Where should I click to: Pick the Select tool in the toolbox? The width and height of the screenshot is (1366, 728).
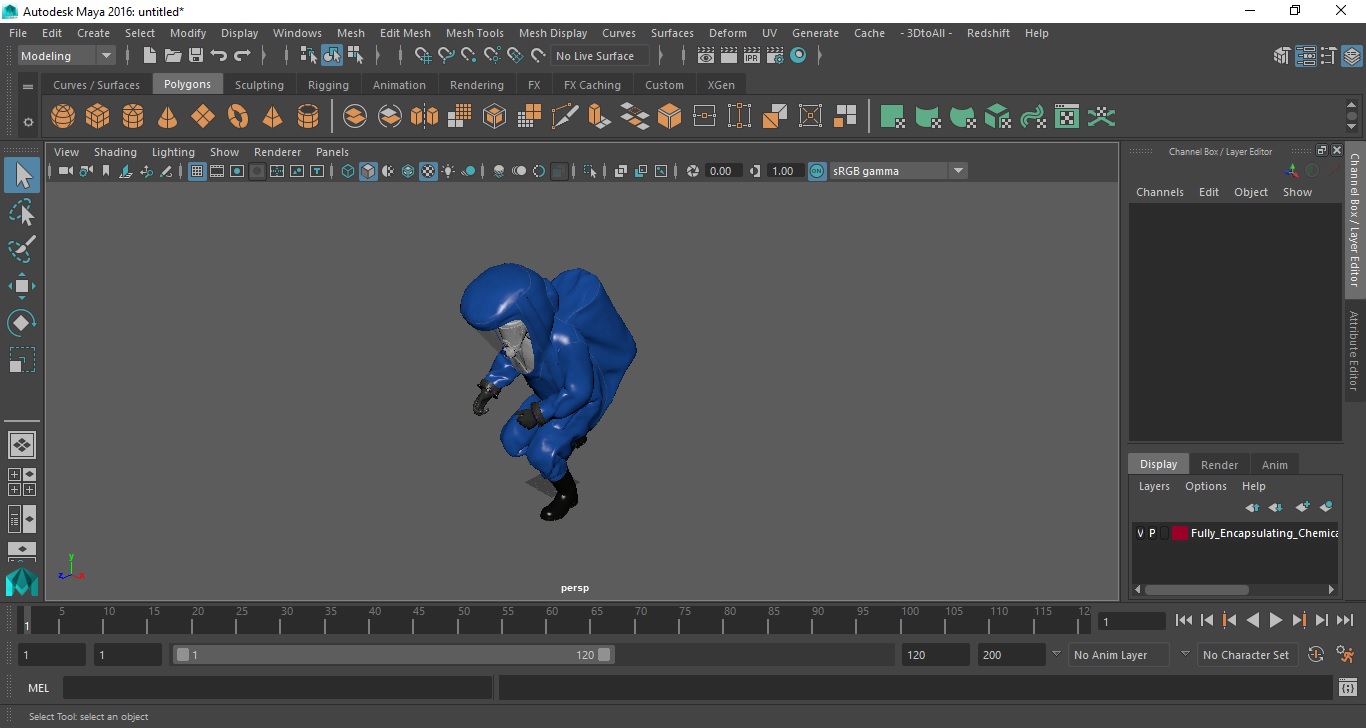pyautogui.click(x=22, y=175)
